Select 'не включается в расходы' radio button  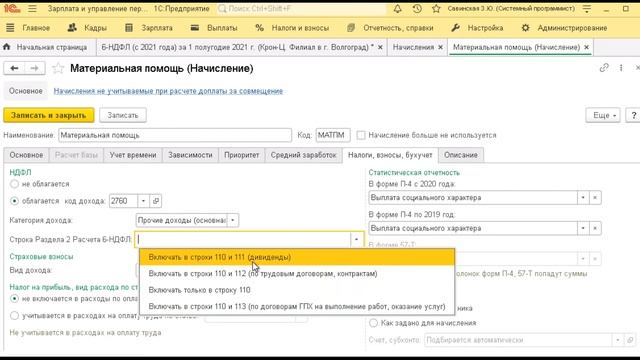(14, 299)
